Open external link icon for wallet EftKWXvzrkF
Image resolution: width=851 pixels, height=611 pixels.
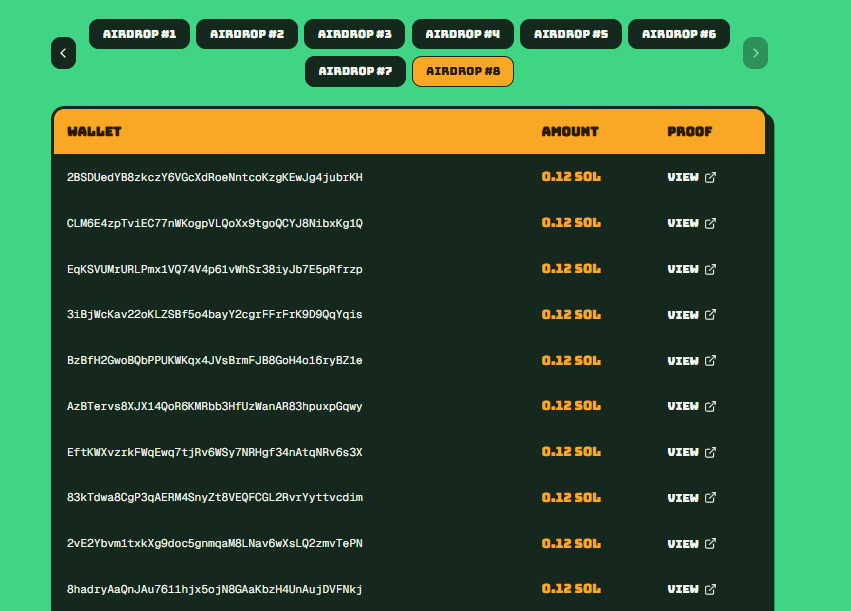pos(710,452)
